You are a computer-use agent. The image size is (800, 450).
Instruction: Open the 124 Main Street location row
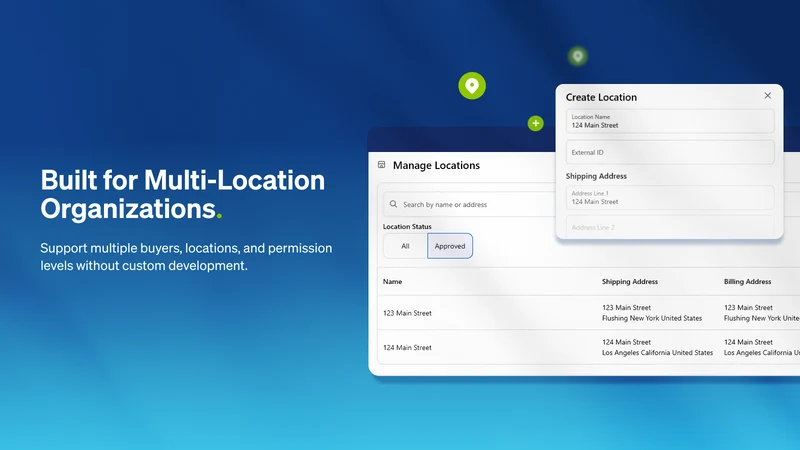point(589,347)
